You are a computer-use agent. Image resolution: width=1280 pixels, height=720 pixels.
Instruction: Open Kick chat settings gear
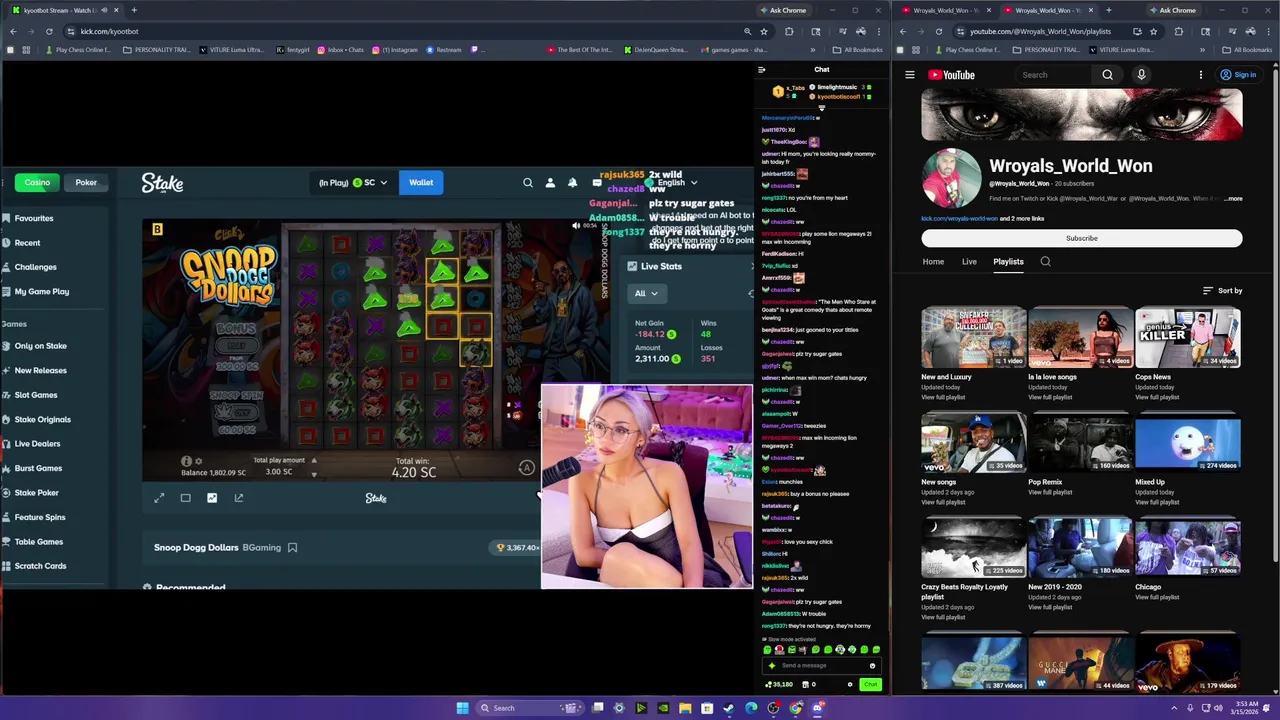[x=850, y=685]
